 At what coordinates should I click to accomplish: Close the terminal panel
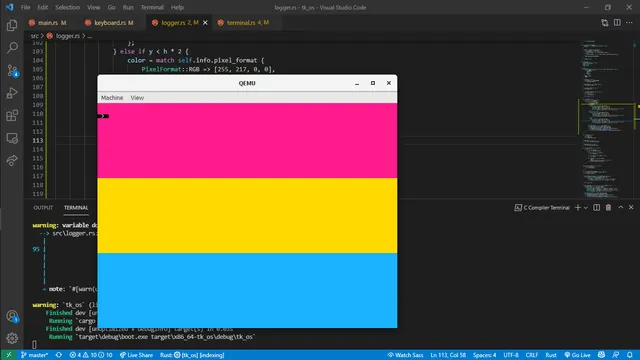pyautogui.click(x=631, y=208)
